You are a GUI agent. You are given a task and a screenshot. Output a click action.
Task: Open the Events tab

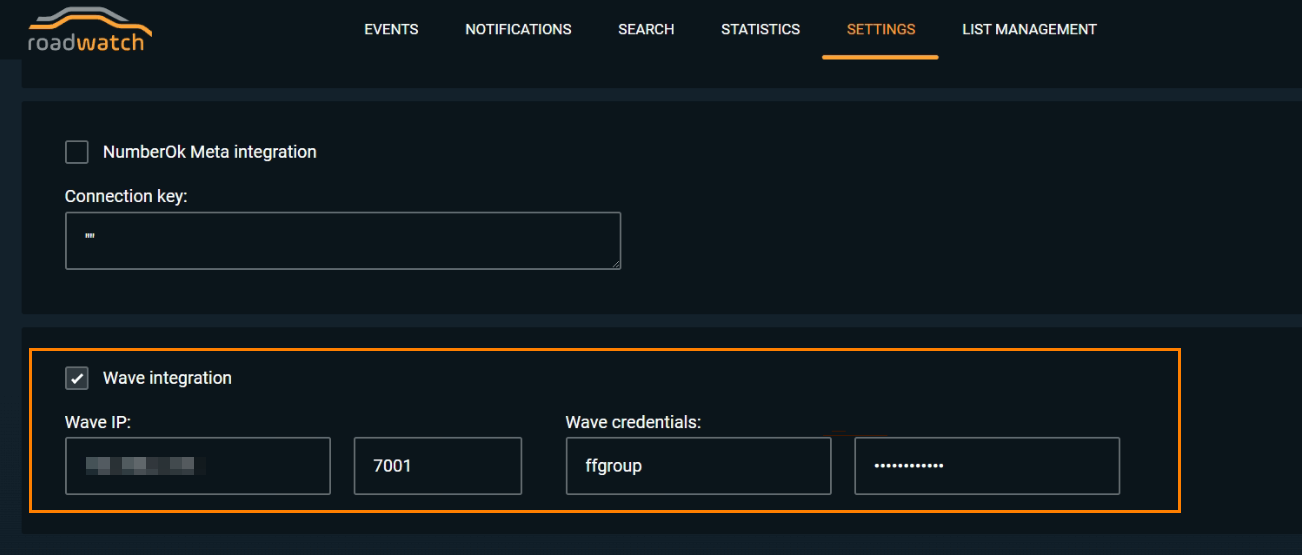click(x=391, y=30)
